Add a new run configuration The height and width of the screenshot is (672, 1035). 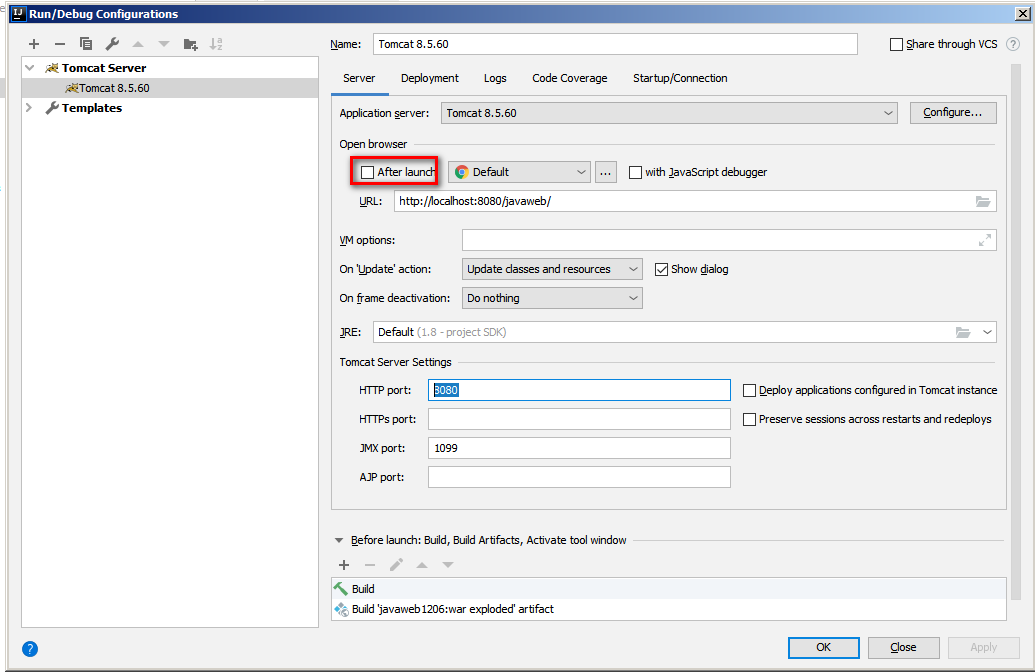click(x=34, y=44)
